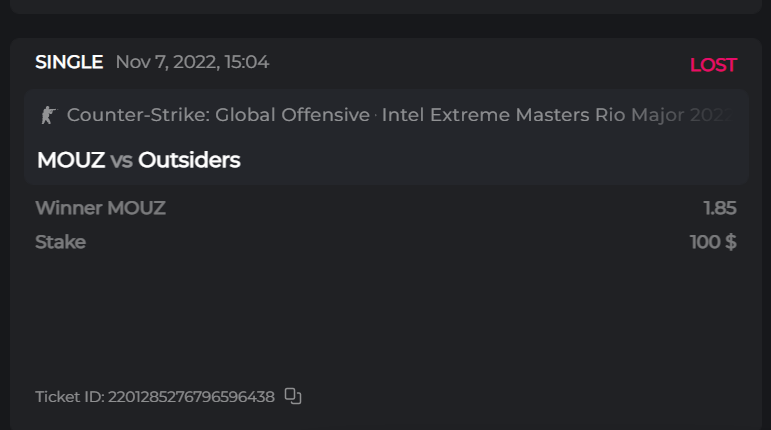The height and width of the screenshot is (430, 771).
Task: Click the 'vs' text between teams
Action: (121, 160)
